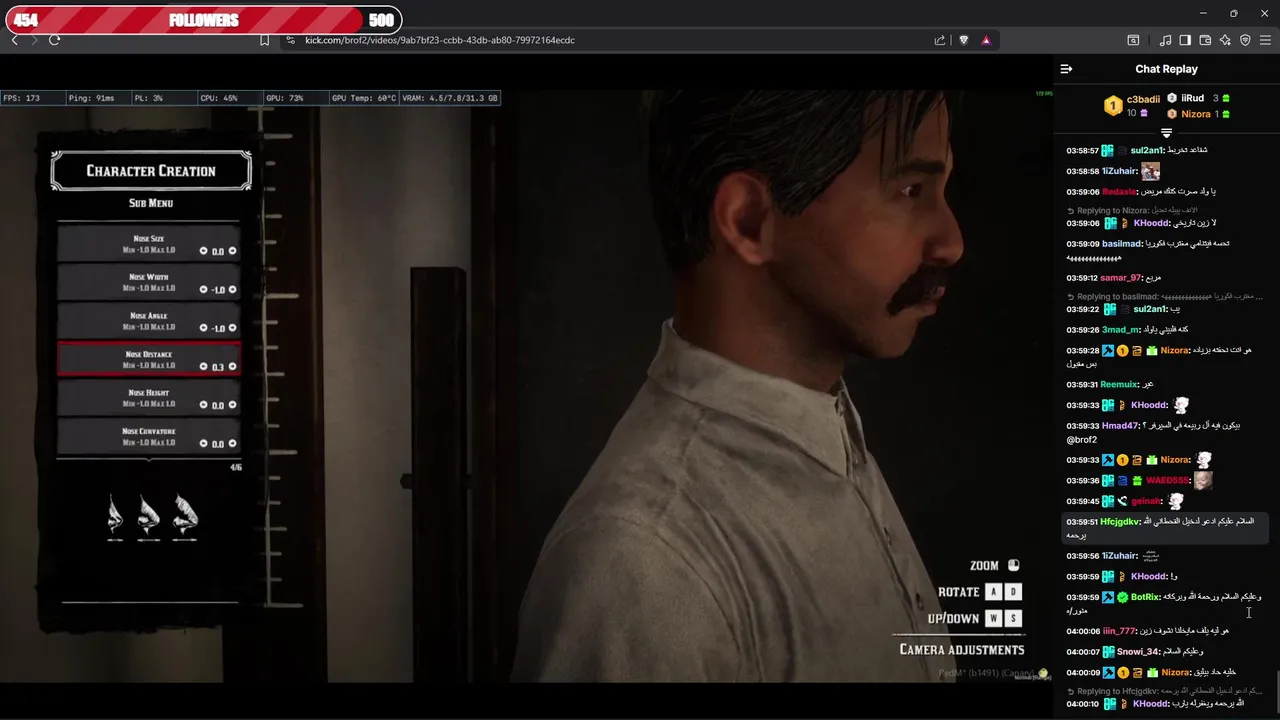Select the Nose Angle menu row
Viewport: 1280px width, 720px height.
[149, 321]
